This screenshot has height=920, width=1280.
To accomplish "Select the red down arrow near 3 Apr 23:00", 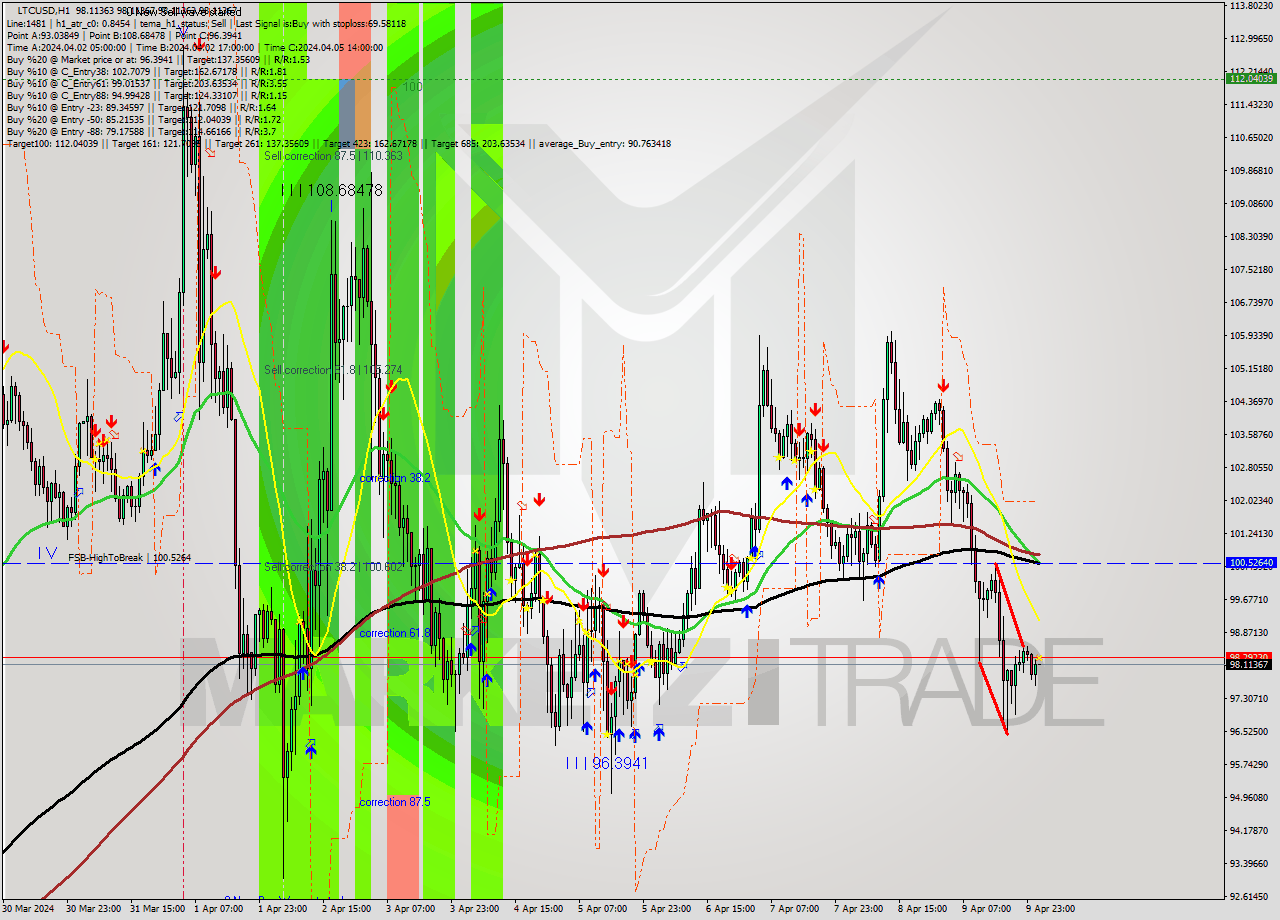I will pyautogui.click(x=480, y=514).
